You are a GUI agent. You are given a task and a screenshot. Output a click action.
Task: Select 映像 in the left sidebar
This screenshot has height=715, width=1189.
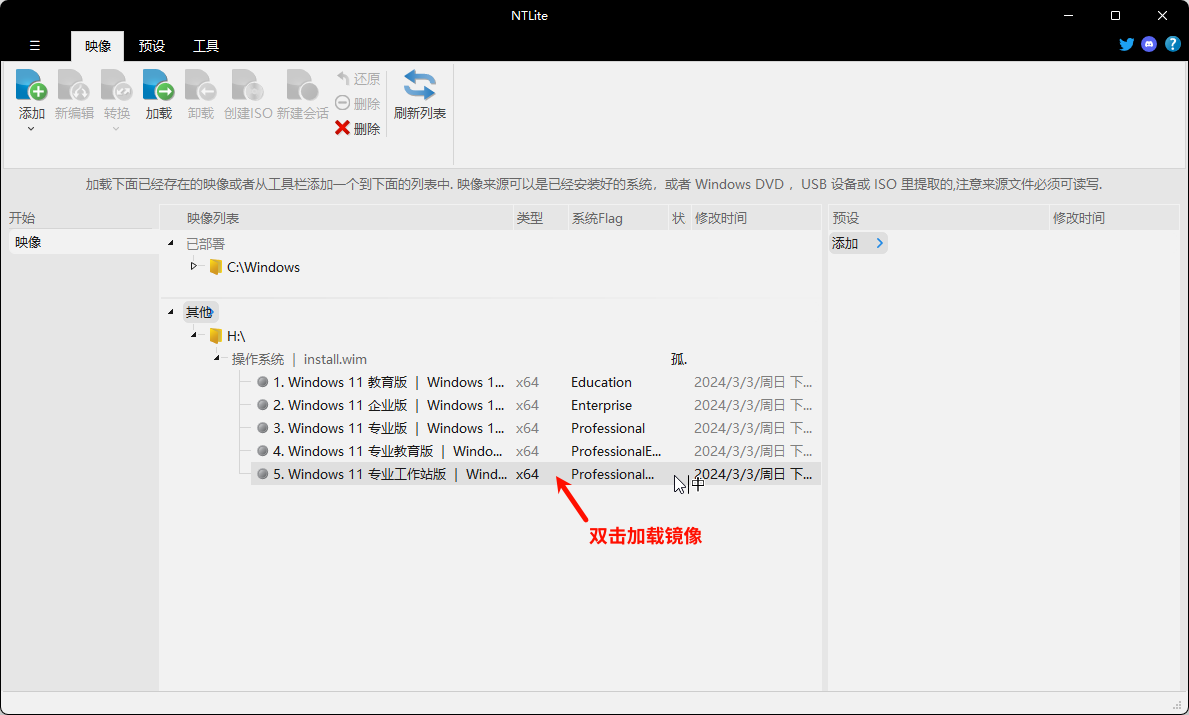(83, 242)
